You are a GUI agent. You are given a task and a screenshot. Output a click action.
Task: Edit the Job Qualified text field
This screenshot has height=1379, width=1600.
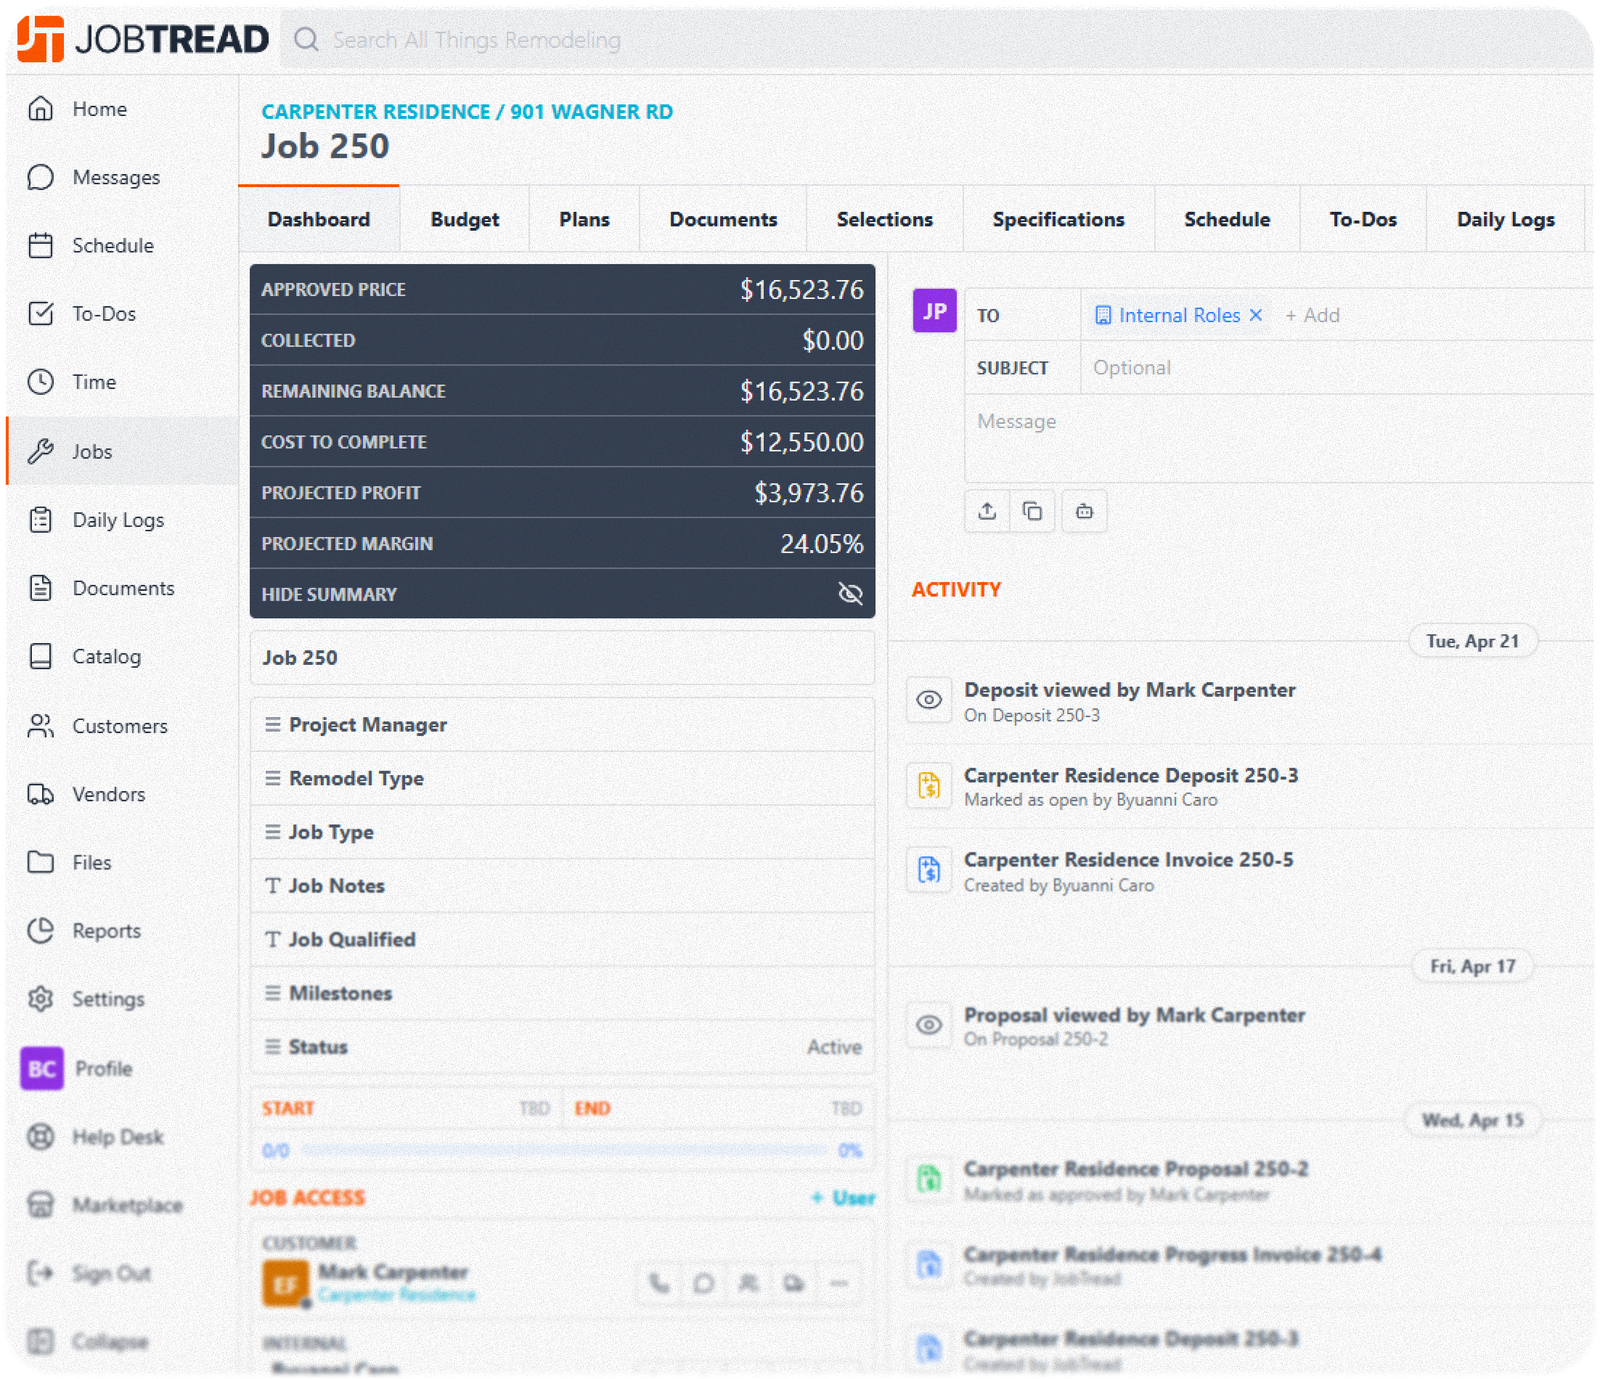(x=562, y=939)
